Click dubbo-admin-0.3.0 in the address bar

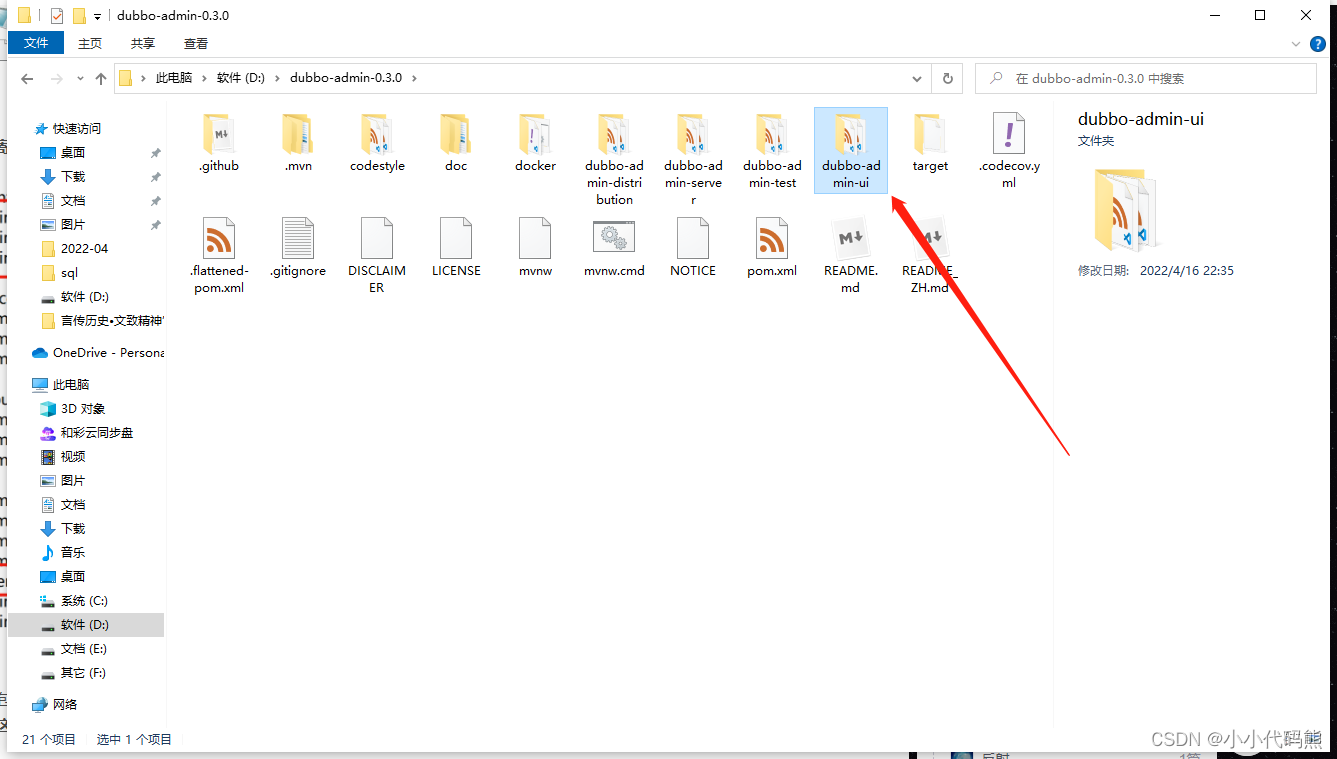coord(346,78)
